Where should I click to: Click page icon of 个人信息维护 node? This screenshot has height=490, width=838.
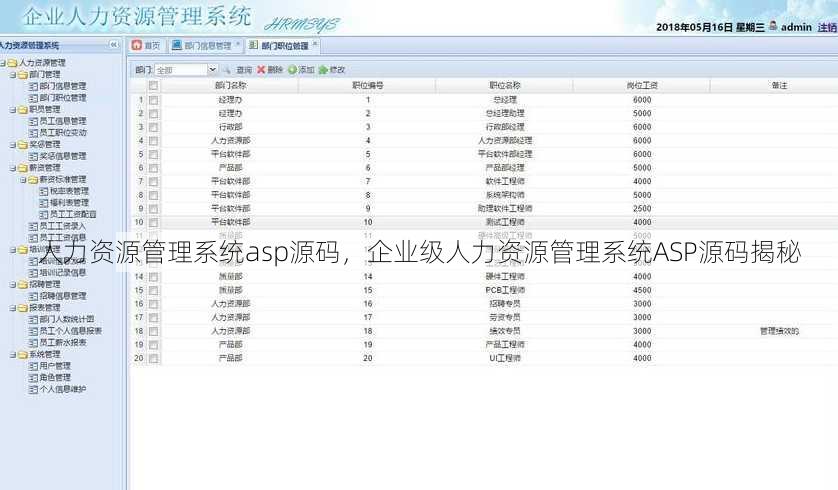(33, 390)
